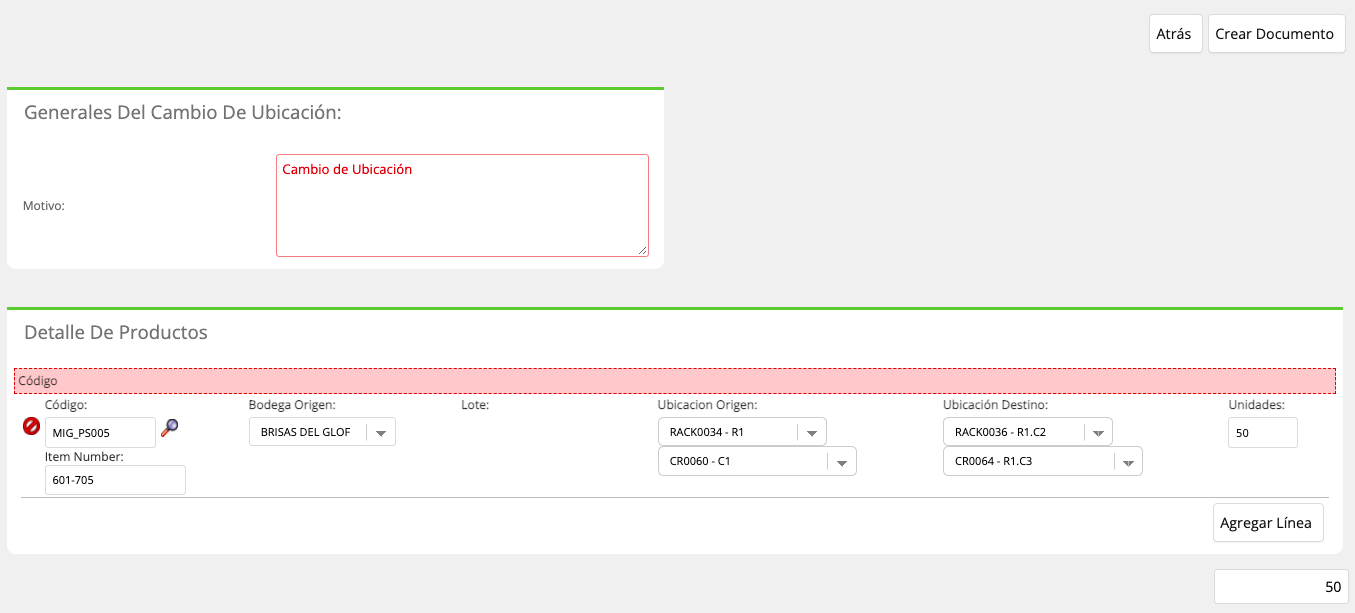This screenshot has height=613, width=1355.
Task: Click the red remove-line icon beside MIG_PS005
Action: [32, 427]
